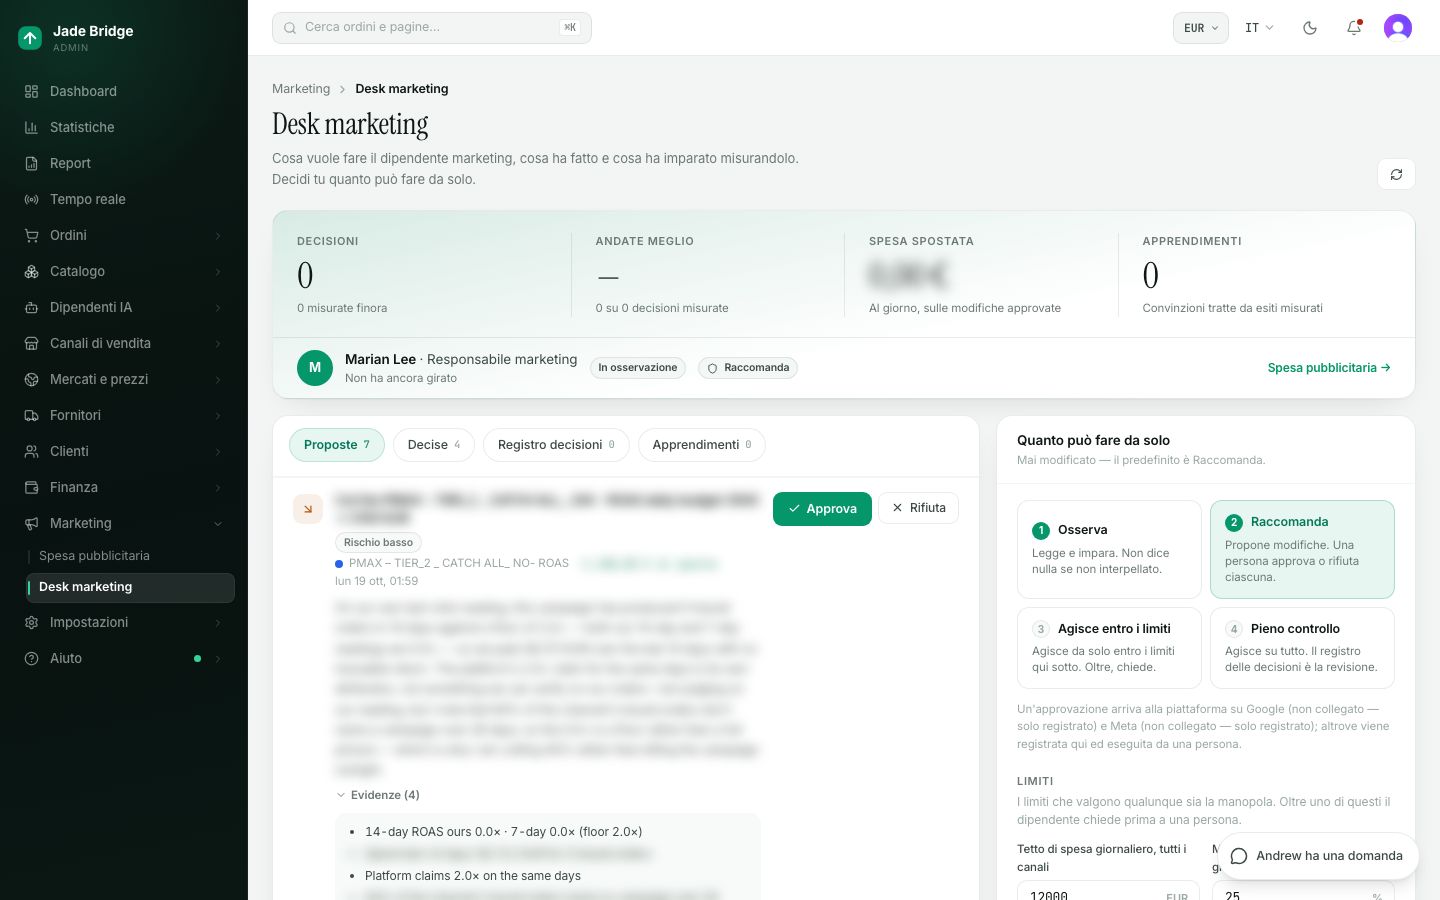Click the PMAX – TIER_2 campaign name

click(459, 564)
